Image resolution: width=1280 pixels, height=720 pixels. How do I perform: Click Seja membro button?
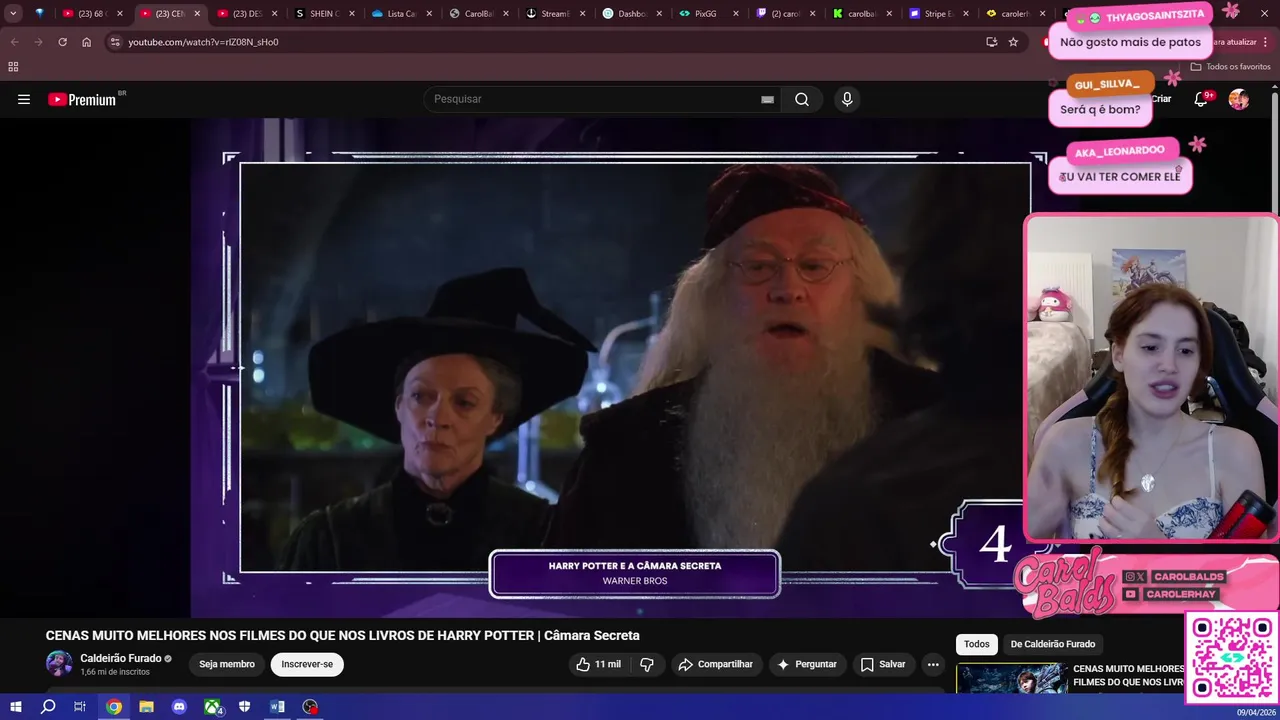227,664
